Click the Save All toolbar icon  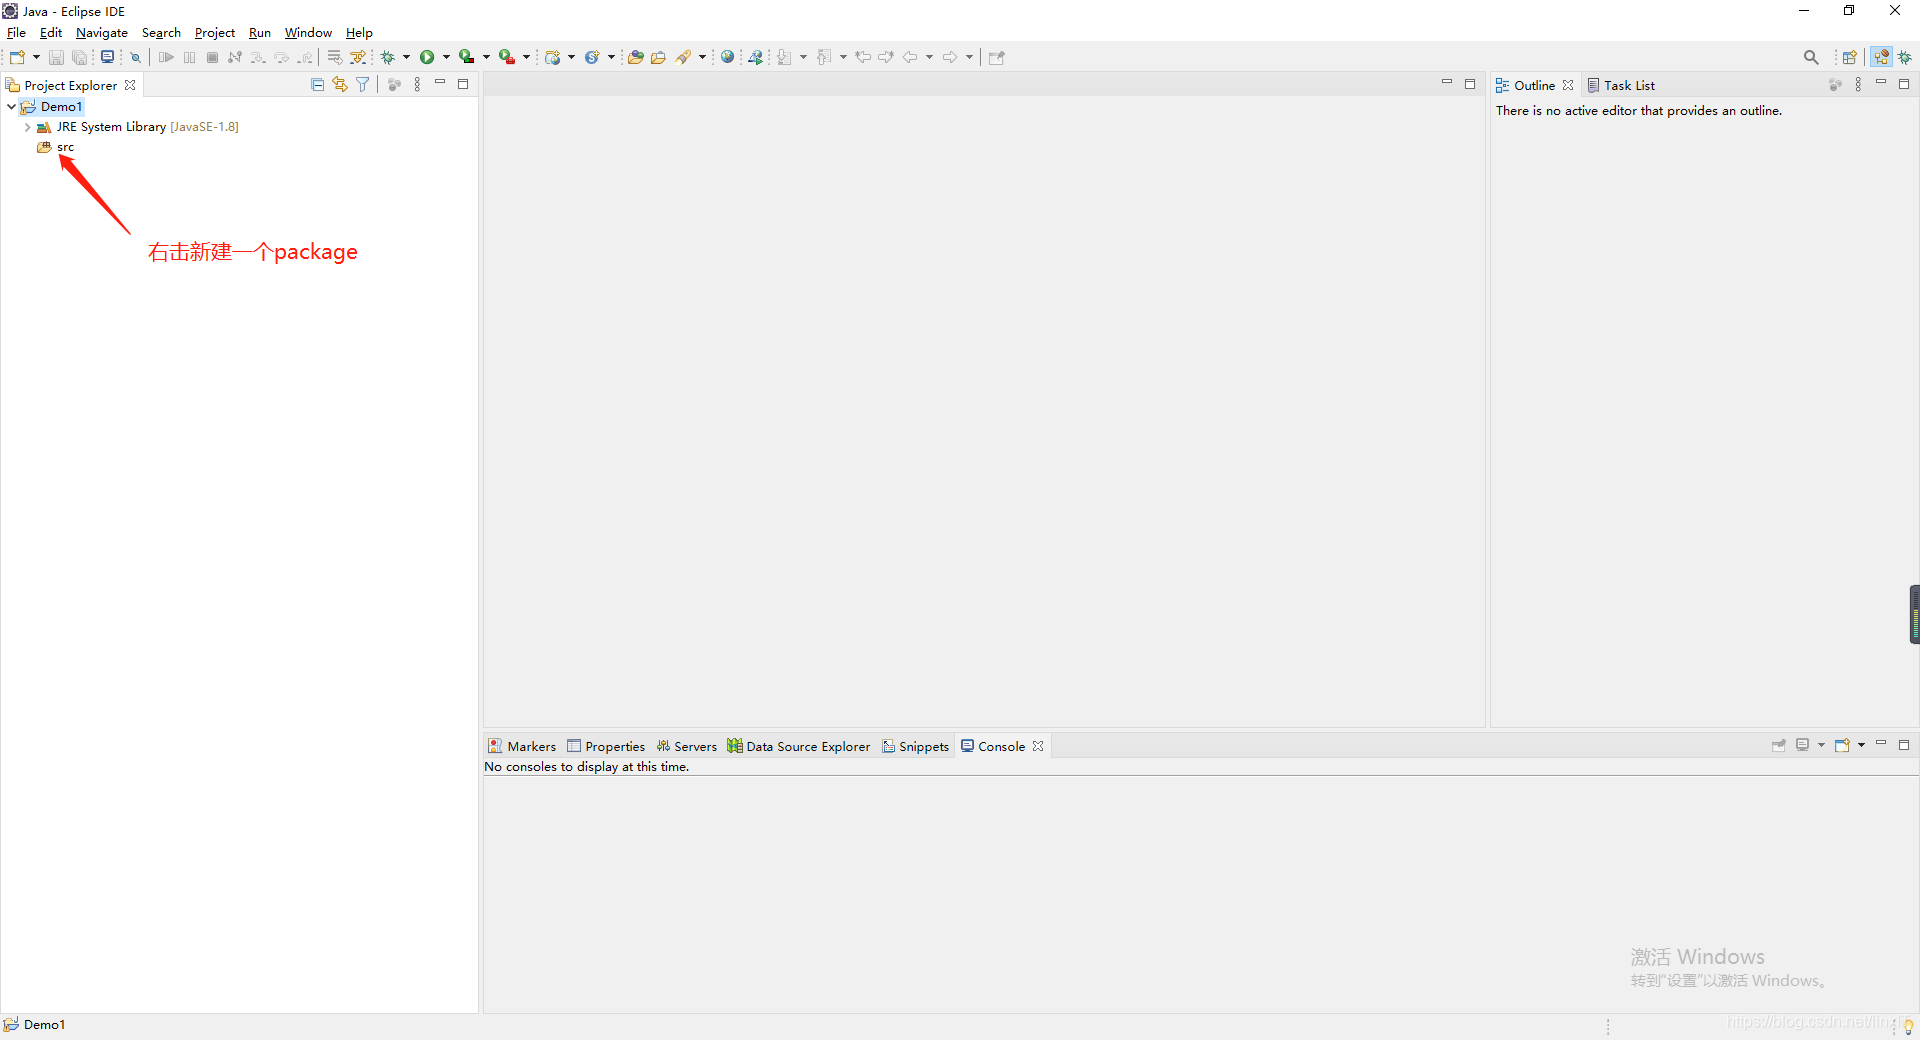click(x=79, y=57)
